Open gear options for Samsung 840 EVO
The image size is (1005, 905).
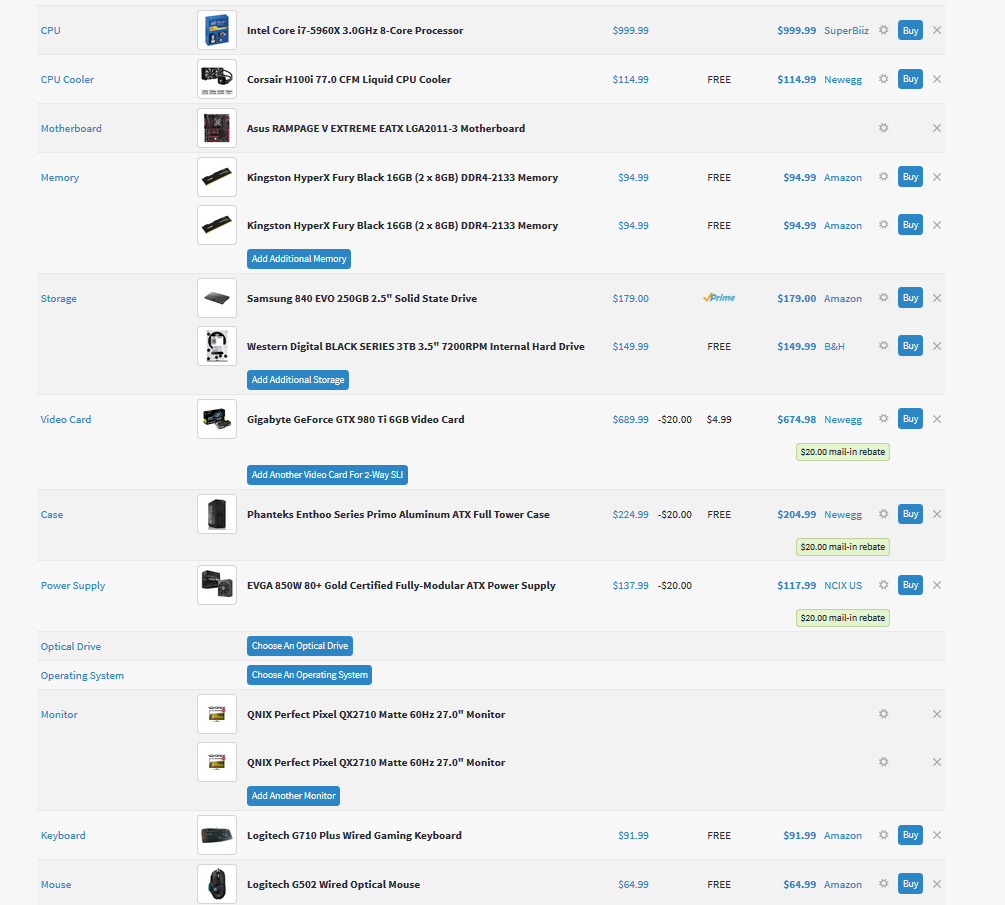click(x=883, y=297)
